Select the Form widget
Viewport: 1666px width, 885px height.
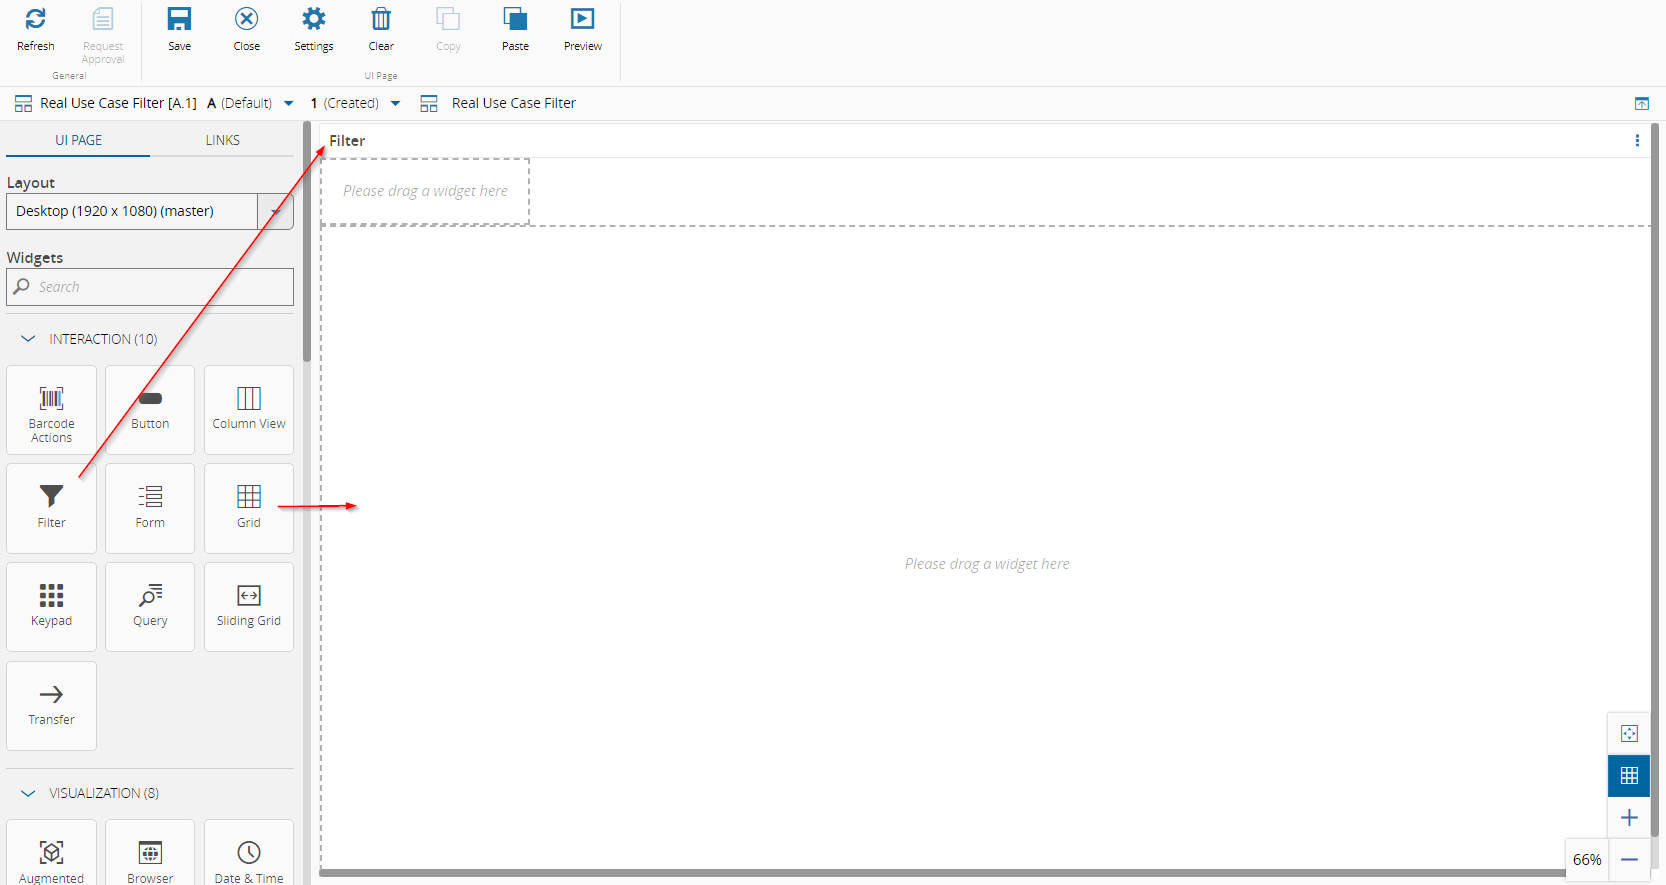tap(150, 508)
